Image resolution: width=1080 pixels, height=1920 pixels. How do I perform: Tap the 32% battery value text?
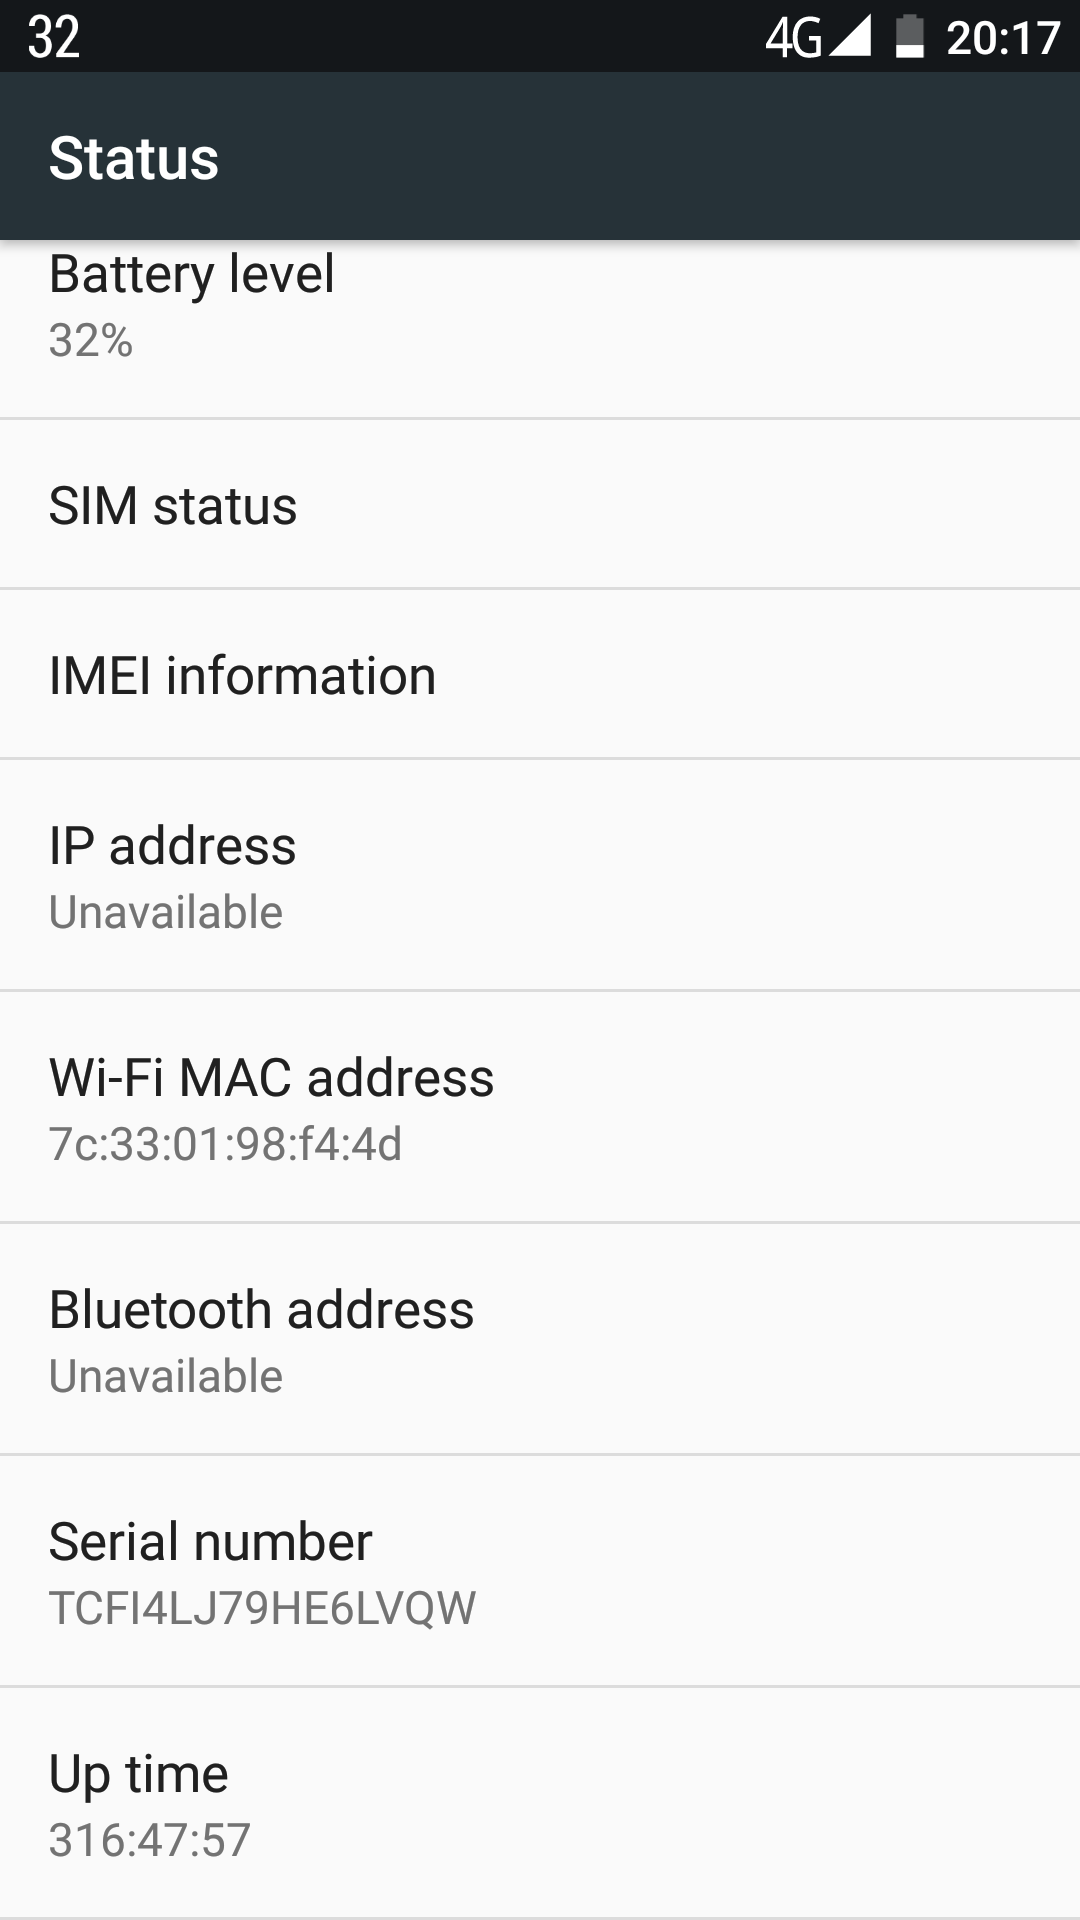[91, 341]
